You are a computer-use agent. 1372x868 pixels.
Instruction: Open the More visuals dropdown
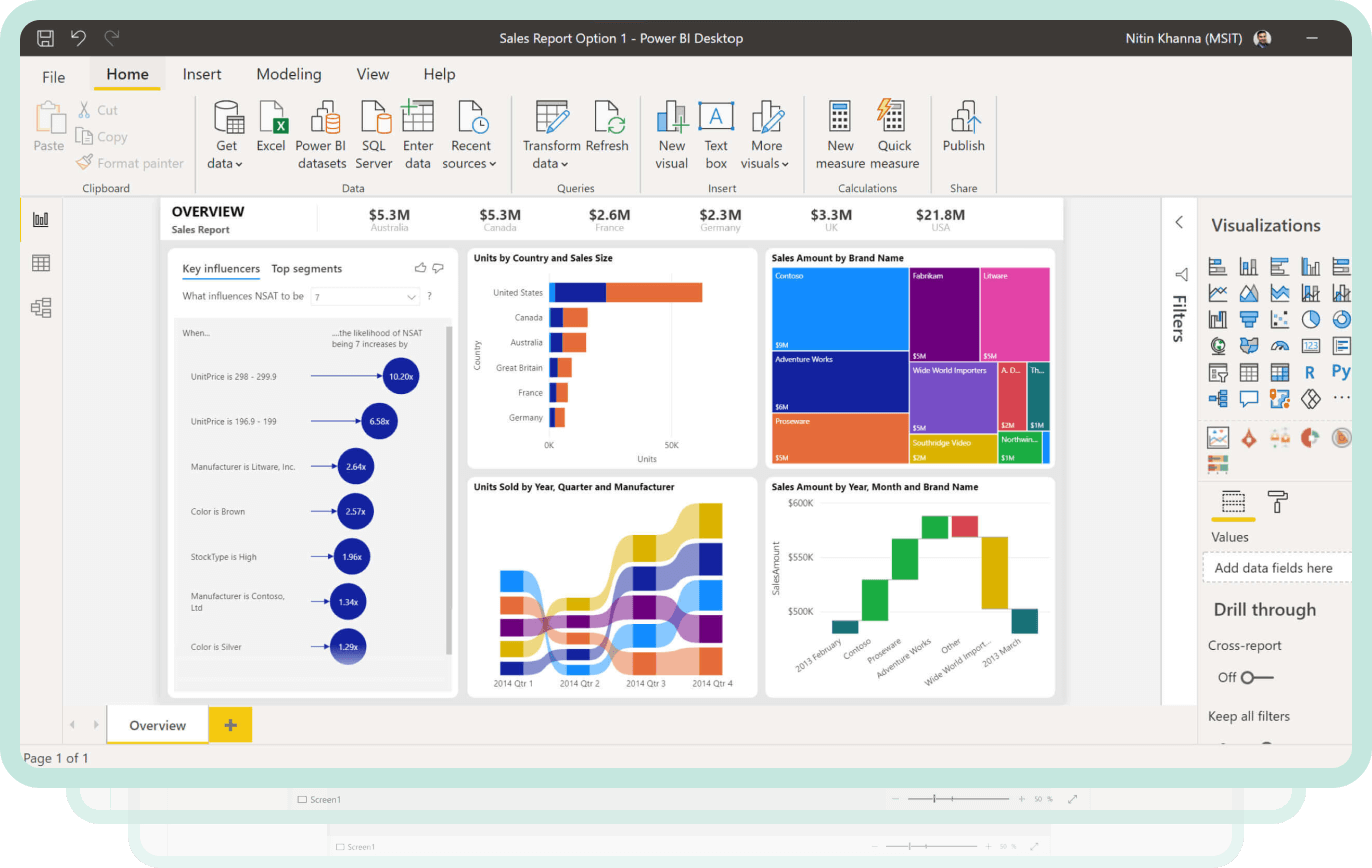[x=785, y=164]
